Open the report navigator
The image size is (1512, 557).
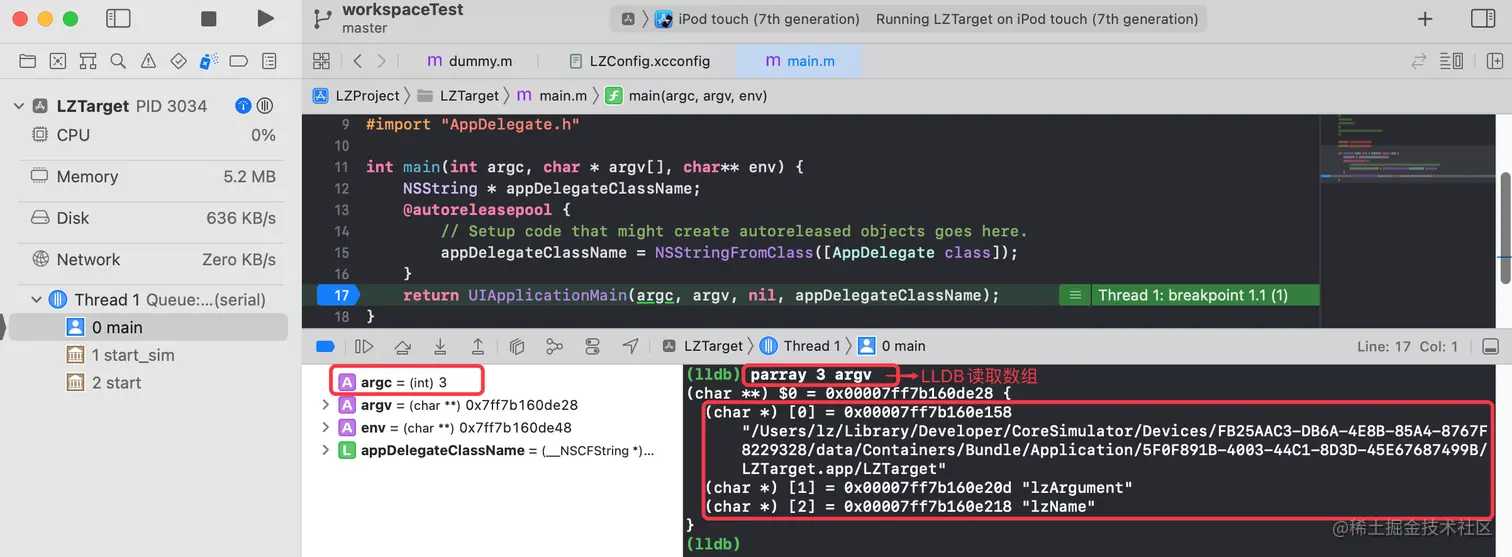point(269,61)
